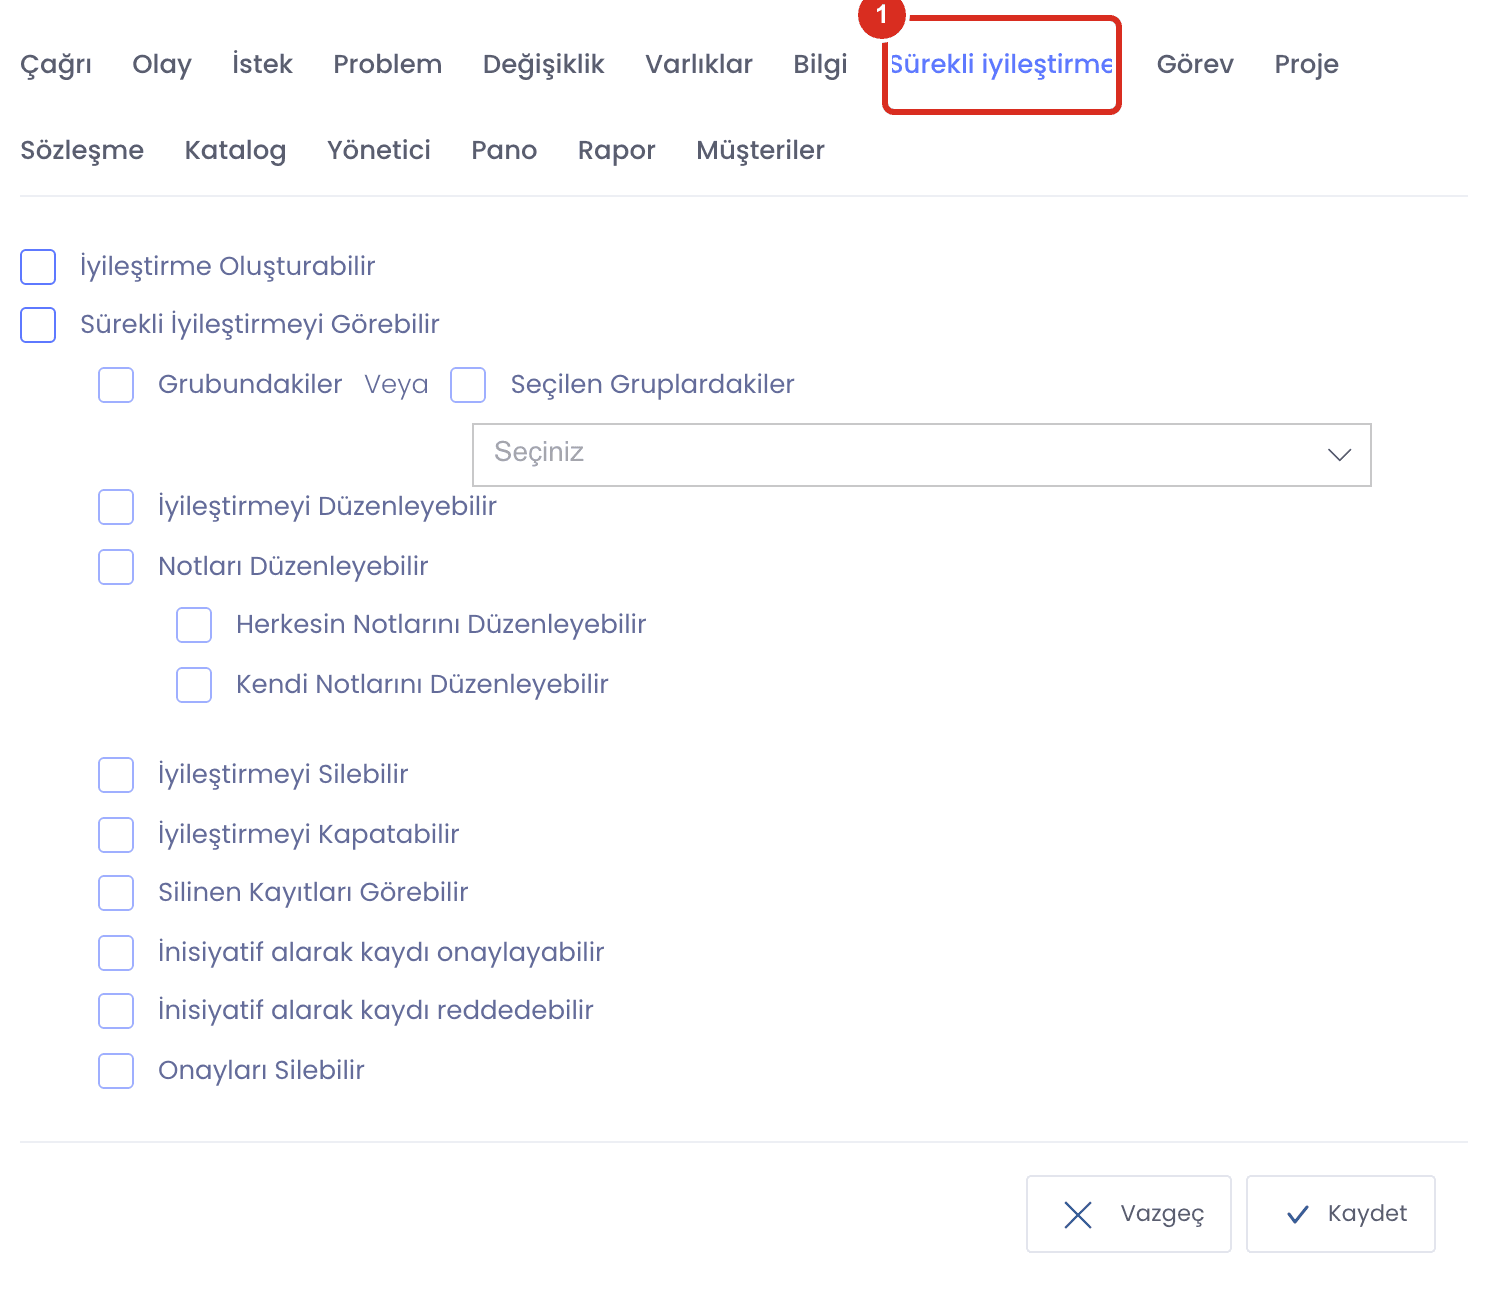Open the Sözleşme tab
1488x1306 pixels.
pos(82,151)
